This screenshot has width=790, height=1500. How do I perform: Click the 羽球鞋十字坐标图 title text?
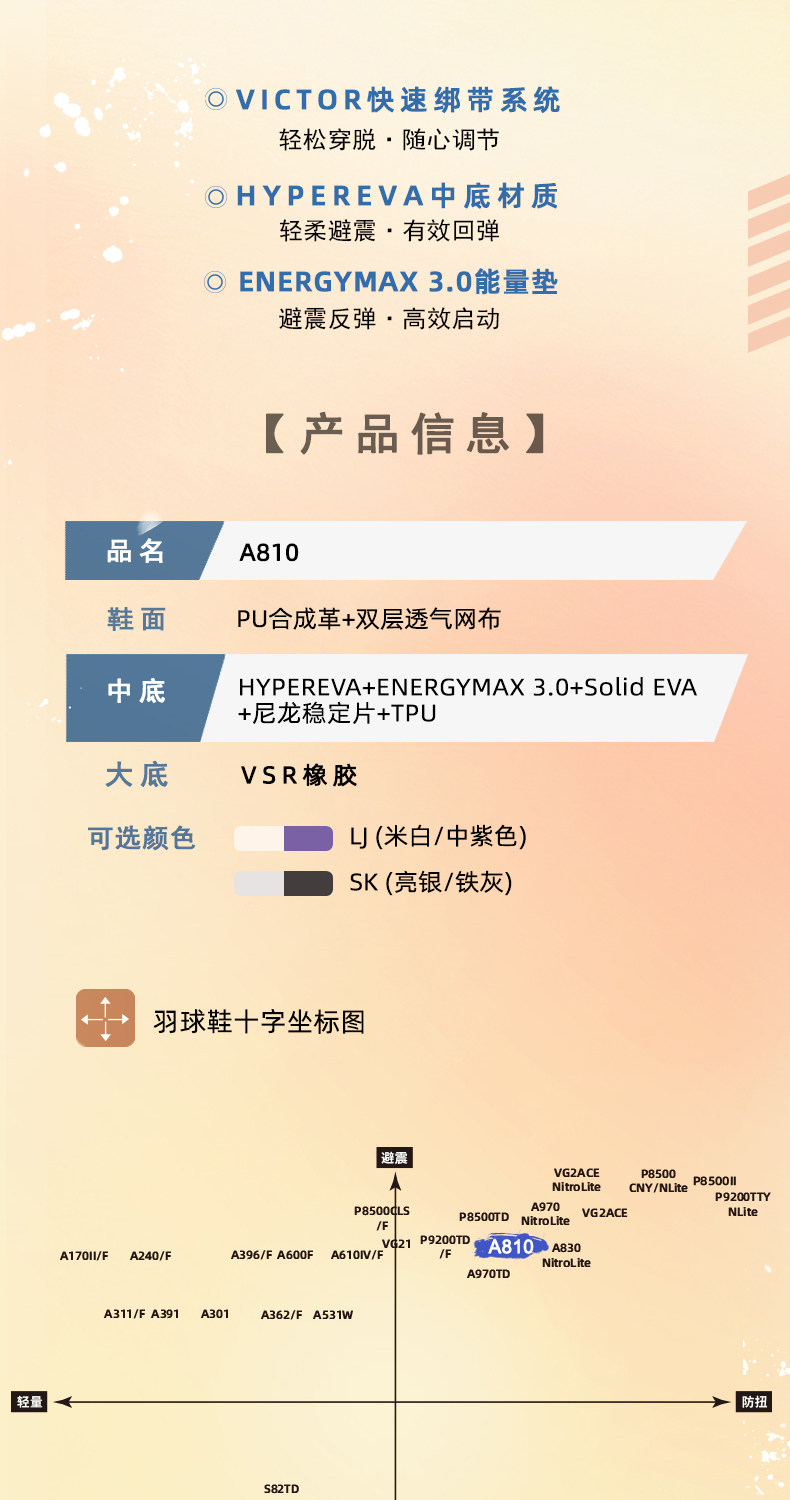click(x=259, y=1021)
